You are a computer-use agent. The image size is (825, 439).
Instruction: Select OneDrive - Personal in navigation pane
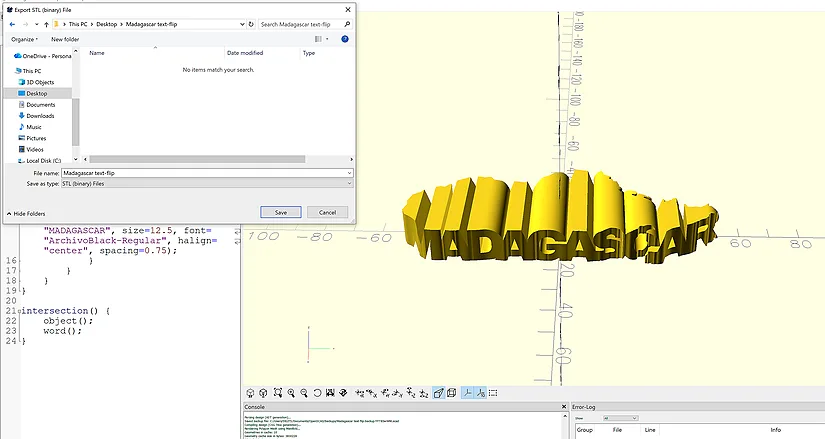43,56
